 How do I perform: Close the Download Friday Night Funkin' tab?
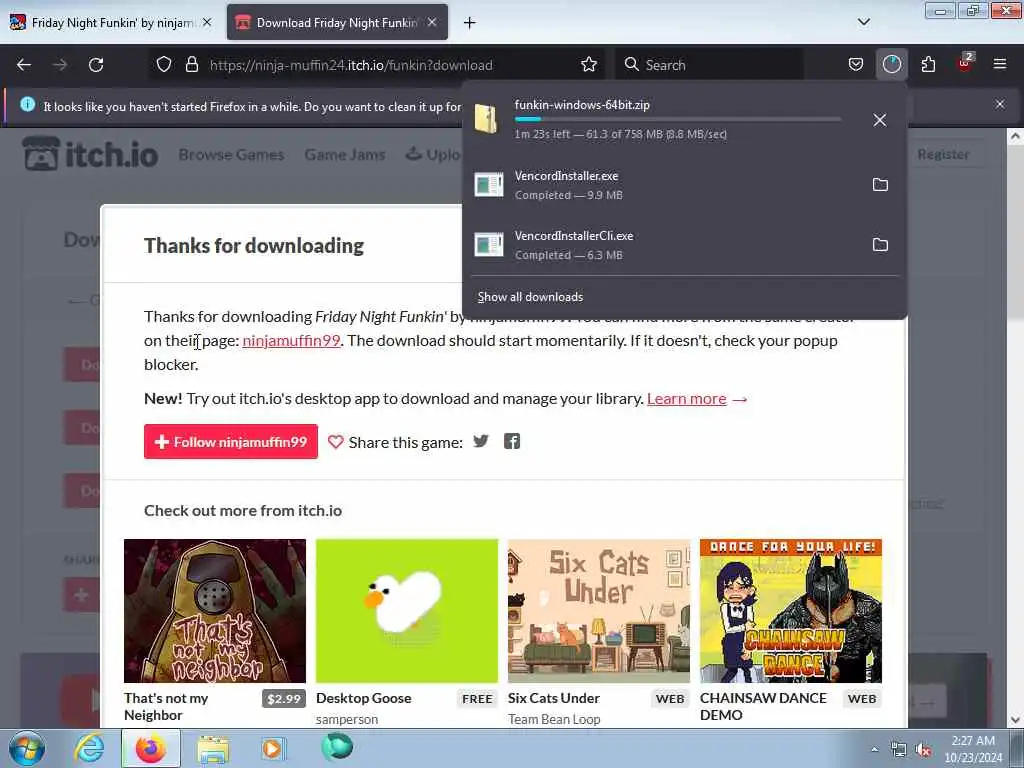[x=432, y=22]
